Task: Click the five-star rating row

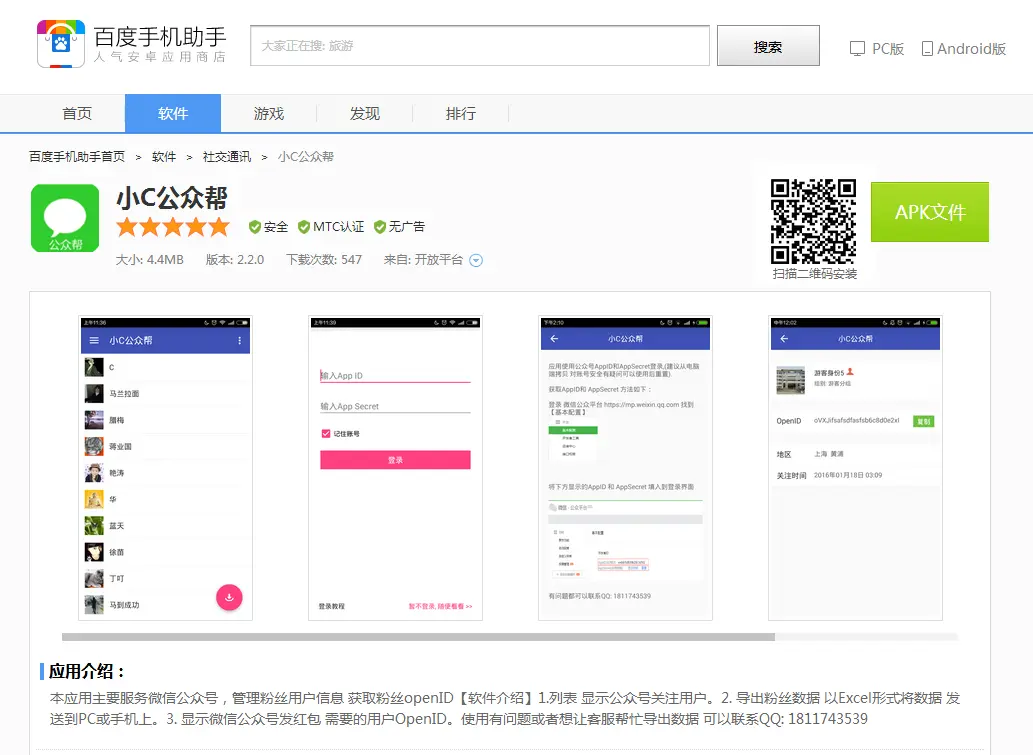Action: pos(173,227)
